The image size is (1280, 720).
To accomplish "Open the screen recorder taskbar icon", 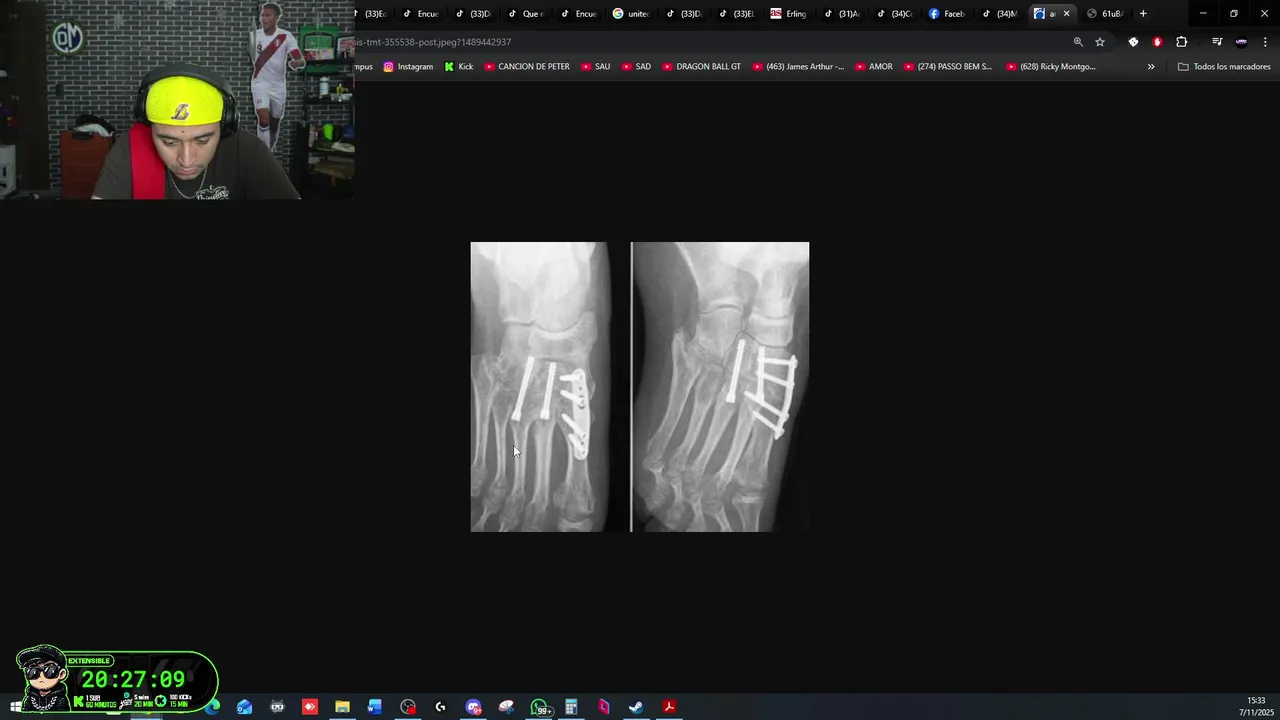I will [x=408, y=707].
